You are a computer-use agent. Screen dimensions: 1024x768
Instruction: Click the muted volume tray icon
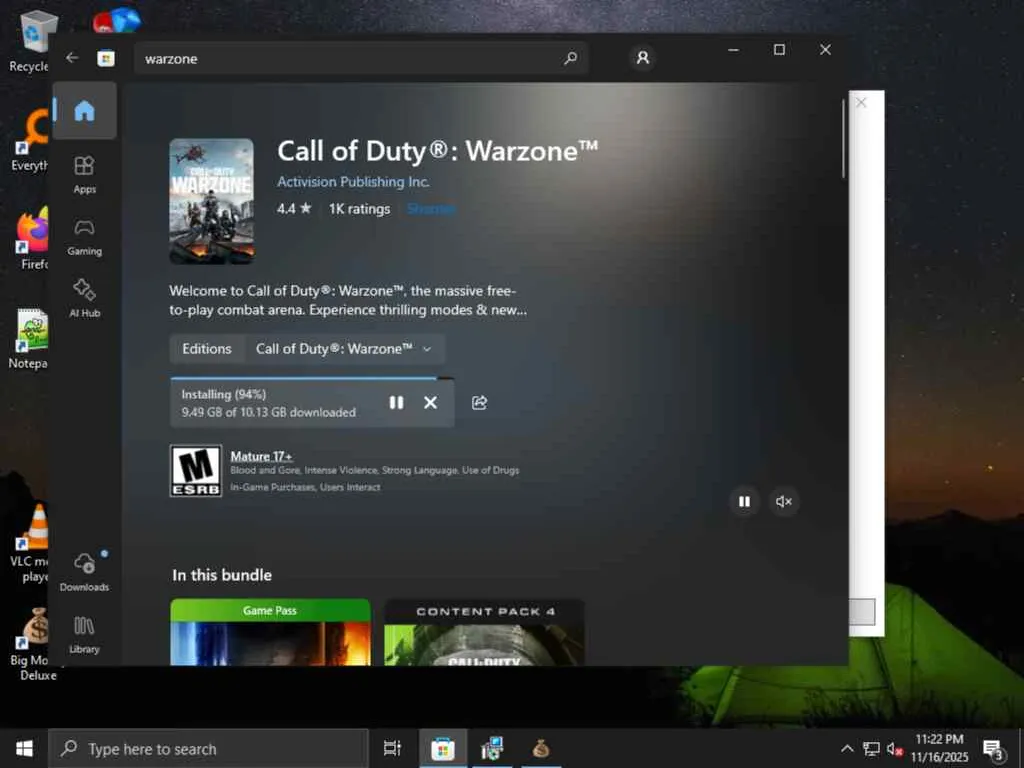pos(895,748)
